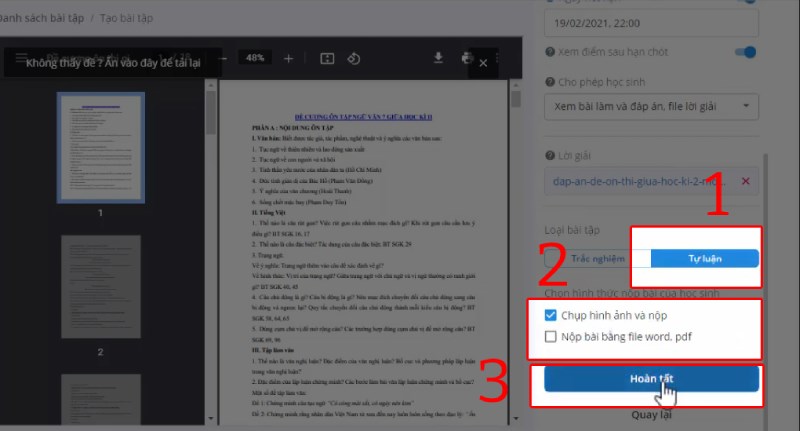
Task: Select PDF page 3 thumbnail
Action: click(x=101, y=399)
